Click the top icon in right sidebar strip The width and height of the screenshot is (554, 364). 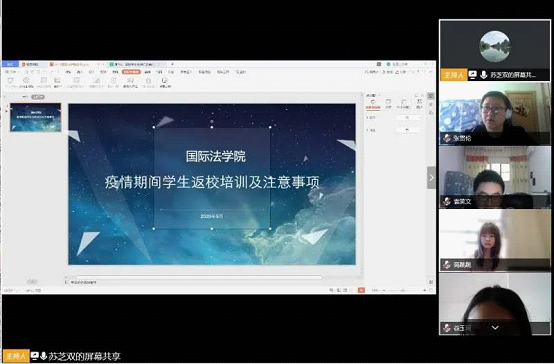click(431, 96)
